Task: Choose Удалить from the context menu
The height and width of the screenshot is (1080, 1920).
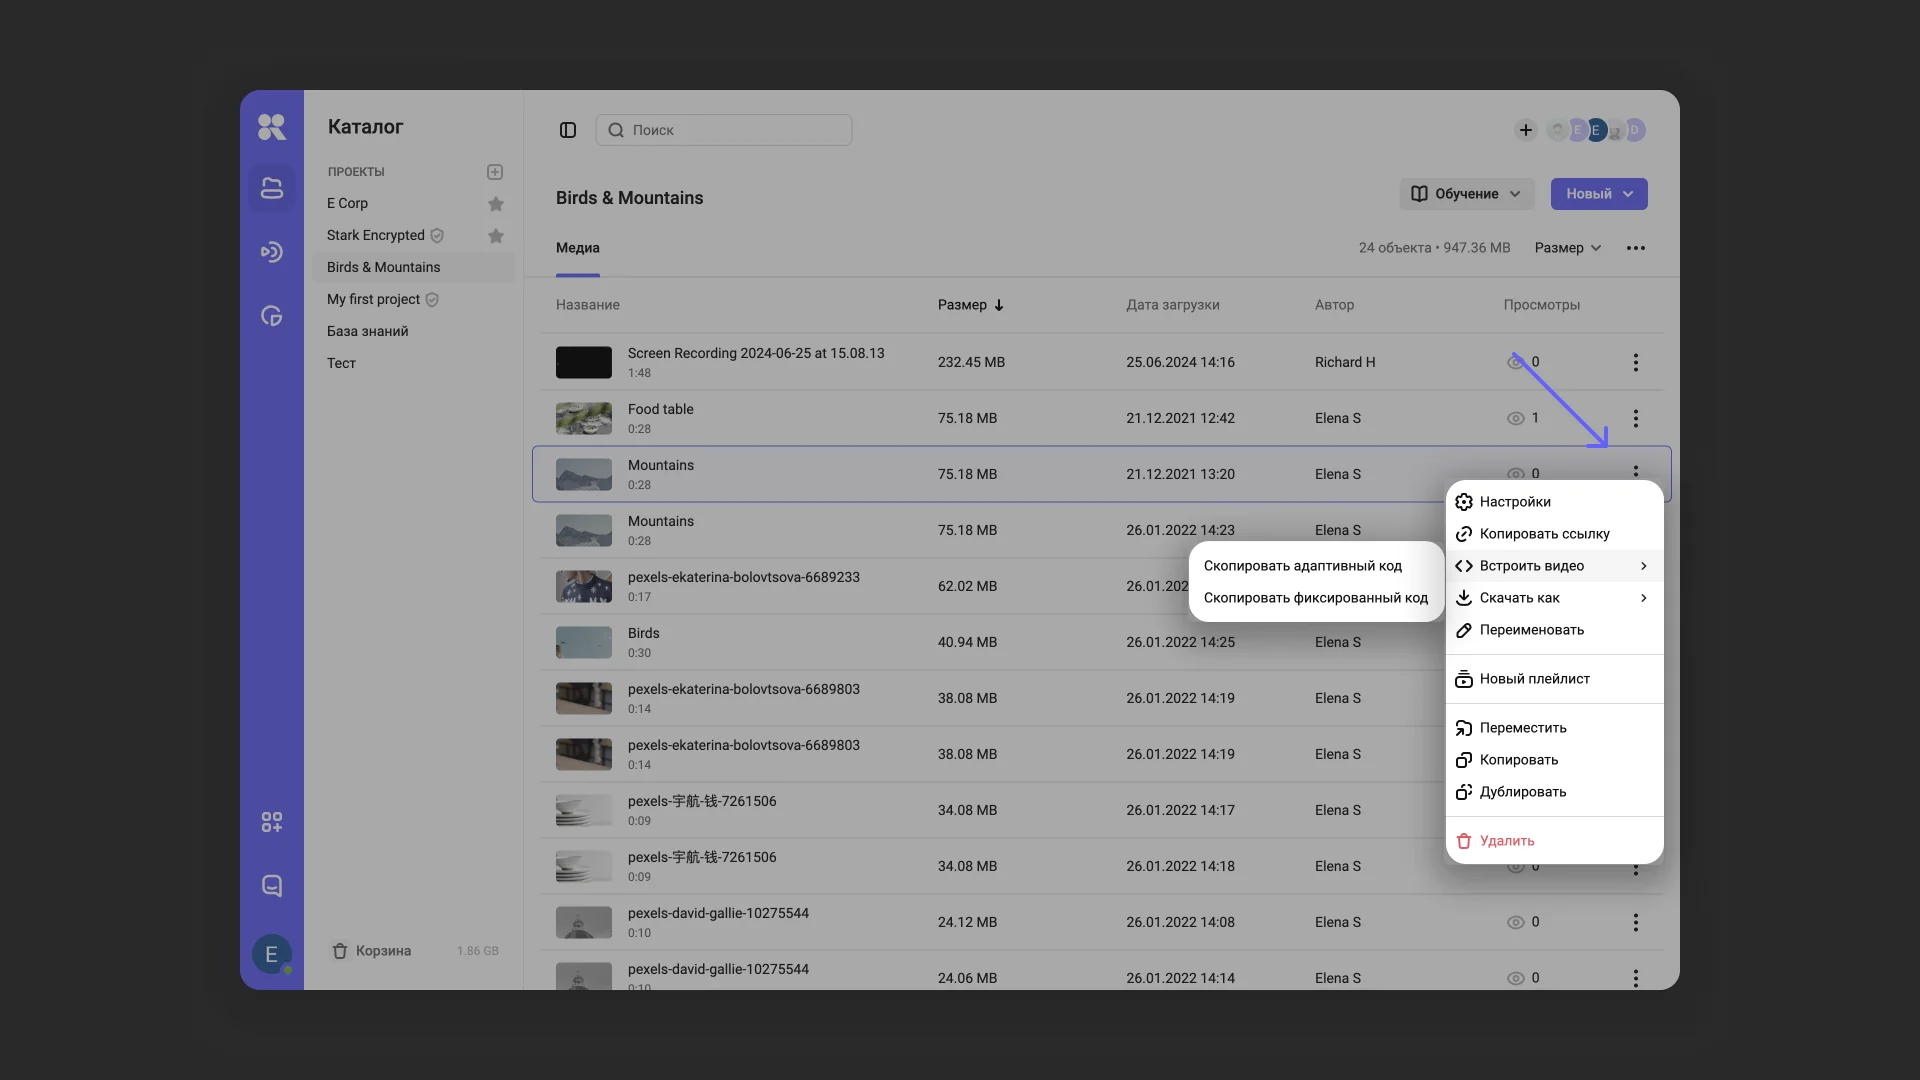Action: pyautogui.click(x=1506, y=841)
